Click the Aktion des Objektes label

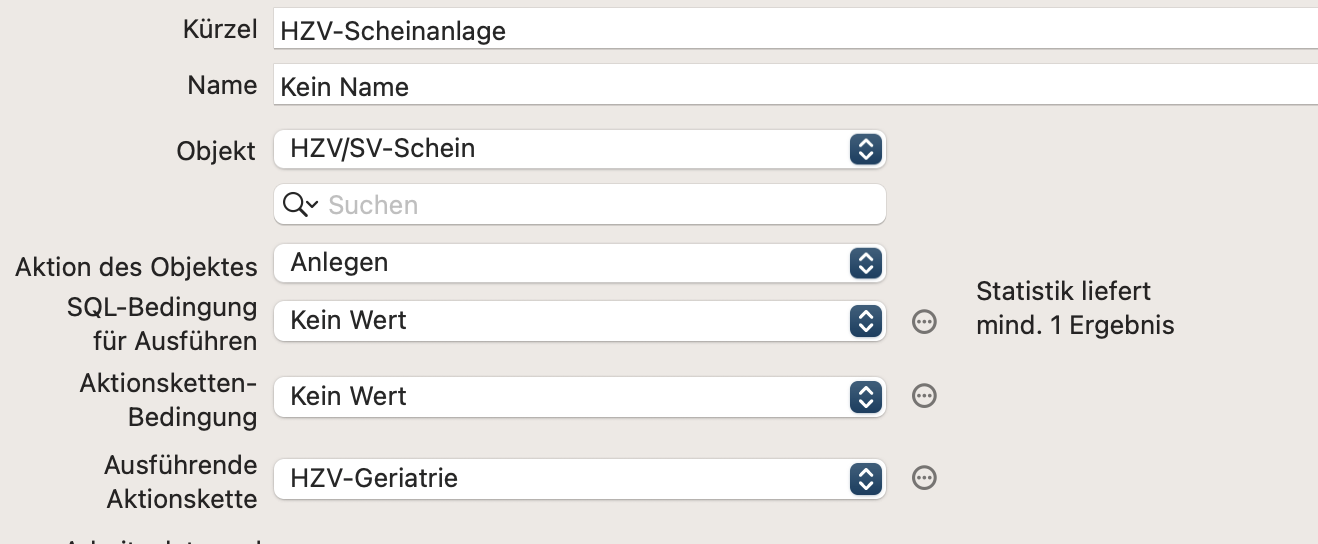tap(136, 267)
